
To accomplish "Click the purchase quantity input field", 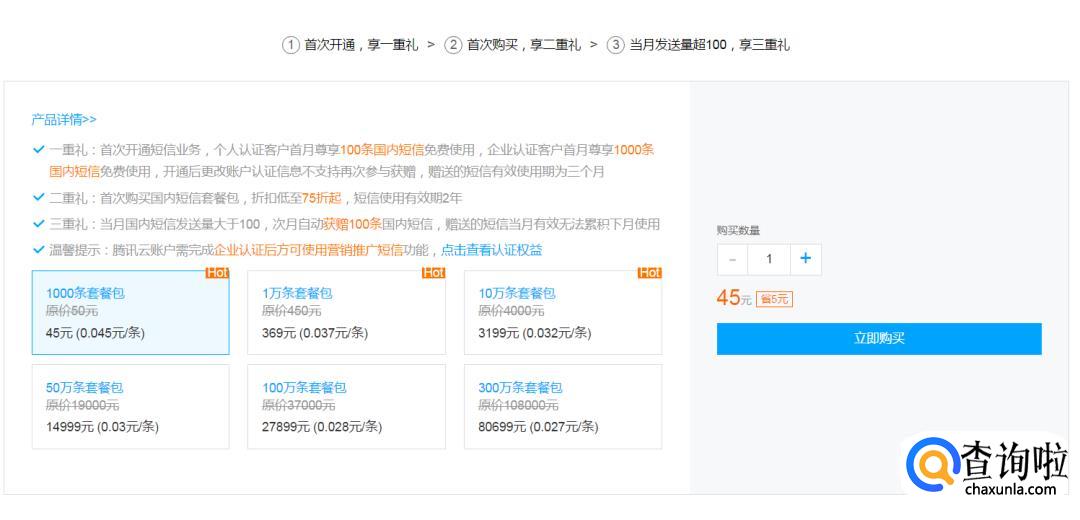I will pos(768,259).
